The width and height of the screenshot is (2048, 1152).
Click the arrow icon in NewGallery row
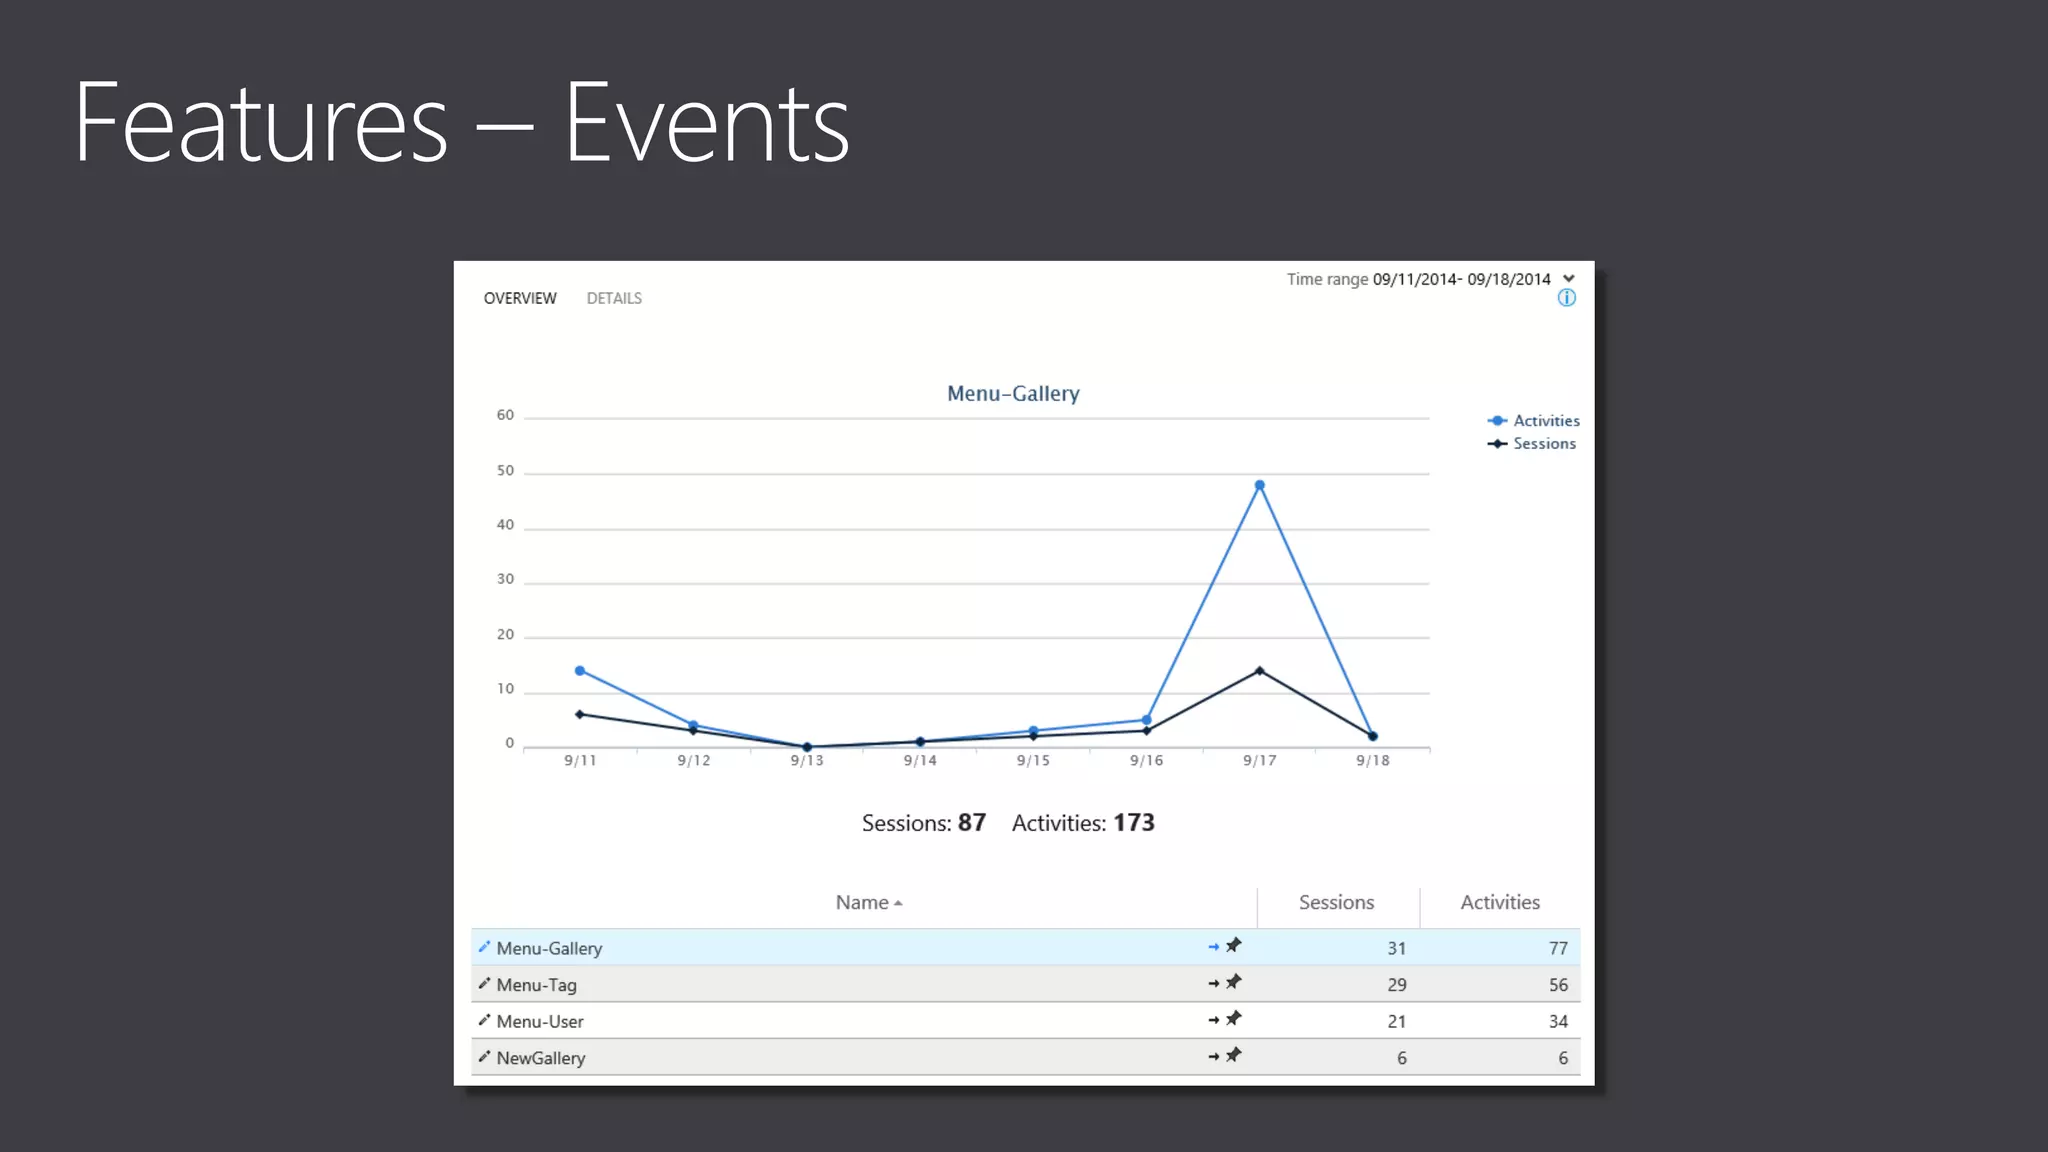coord(1213,1057)
